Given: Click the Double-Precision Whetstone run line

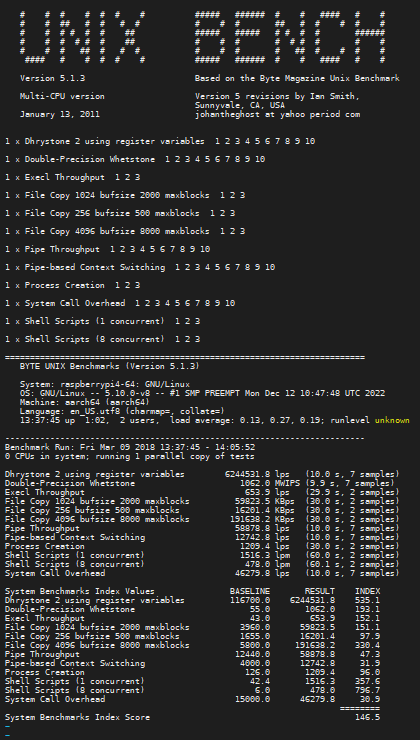Looking at the screenshot, I should click(135, 159).
